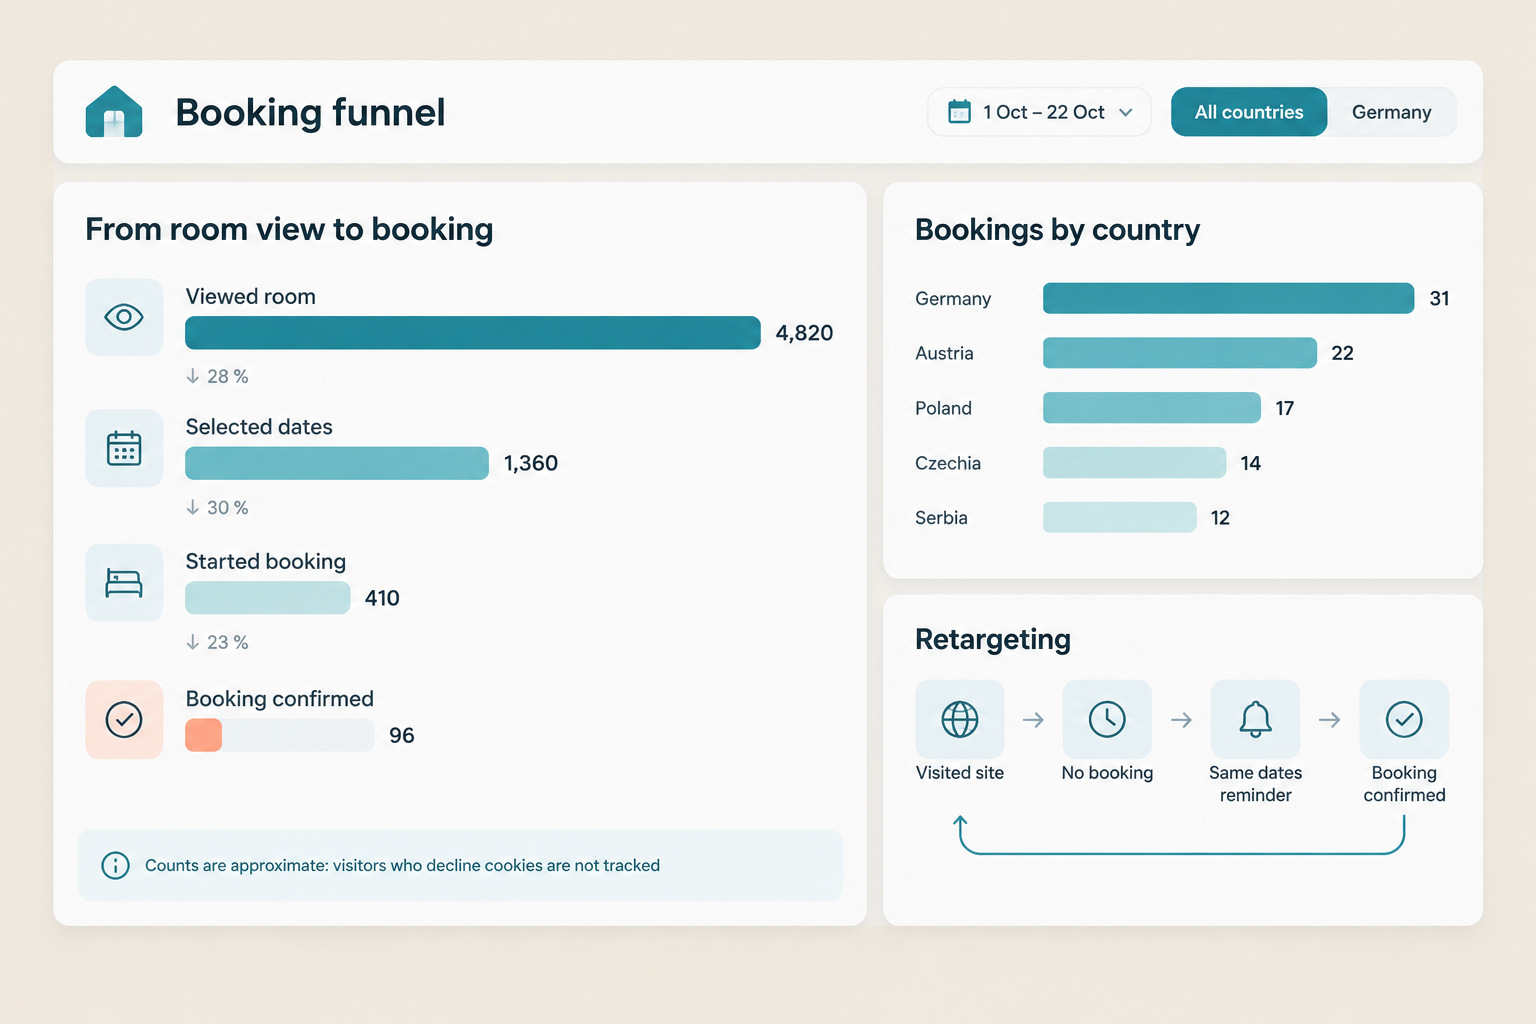The height and width of the screenshot is (1024, 1536).
Task: Select the All countries filter
Action: (x=1249, y=112)
